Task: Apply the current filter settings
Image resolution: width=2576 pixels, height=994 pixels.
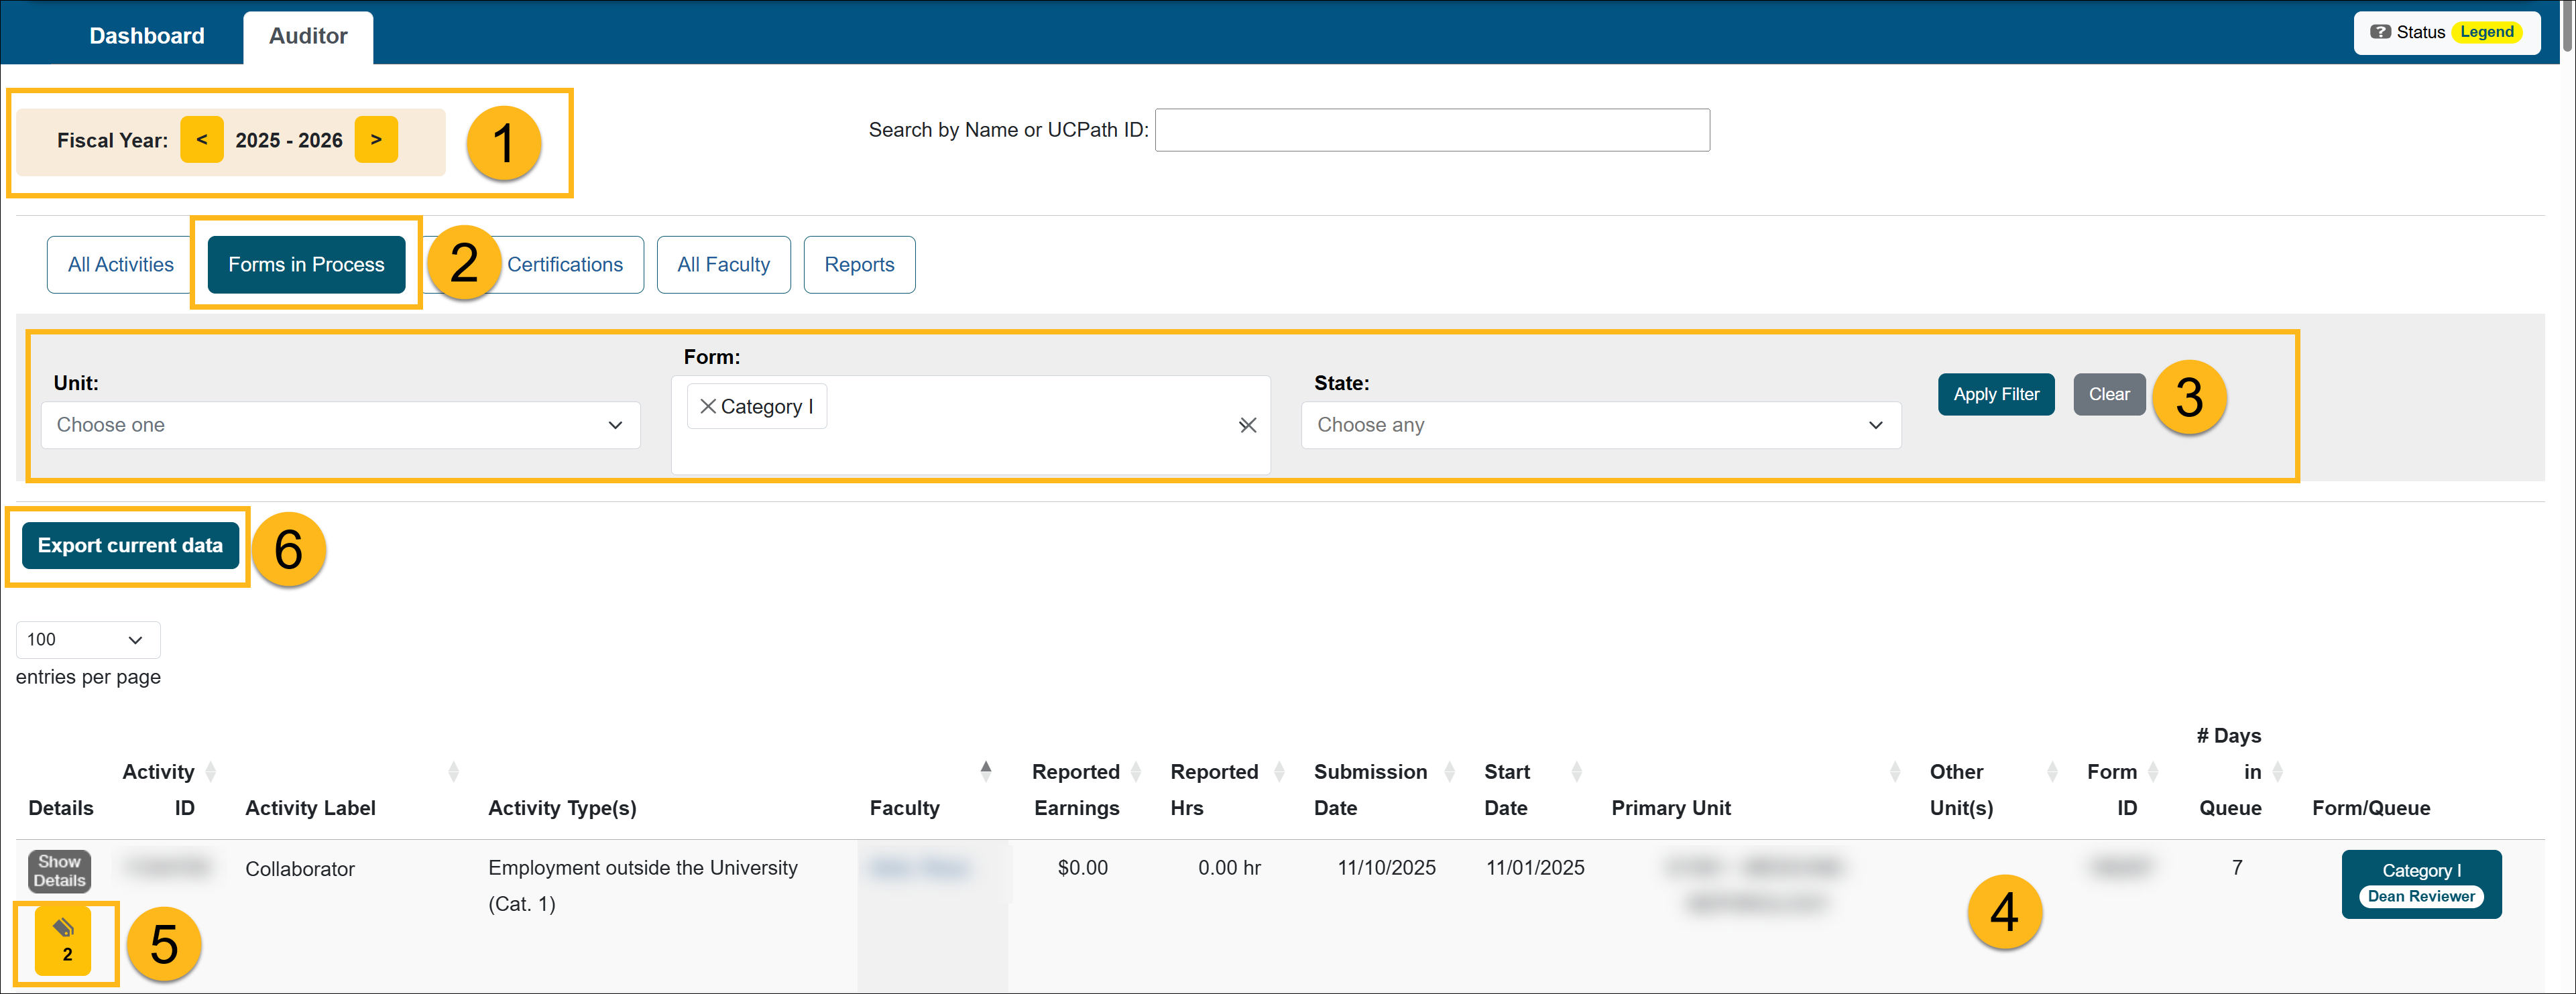Action: pos(1995,393)
